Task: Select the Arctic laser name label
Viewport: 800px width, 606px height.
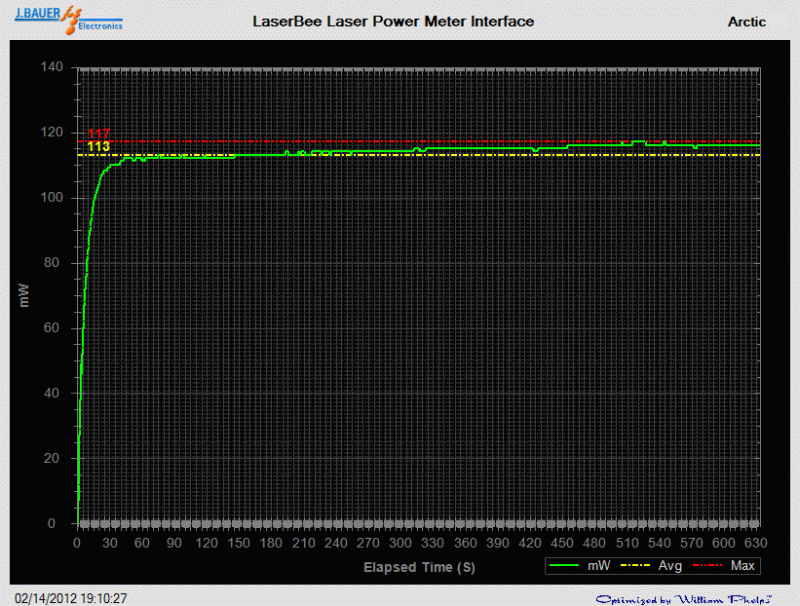Action: (x=746, y=21)
